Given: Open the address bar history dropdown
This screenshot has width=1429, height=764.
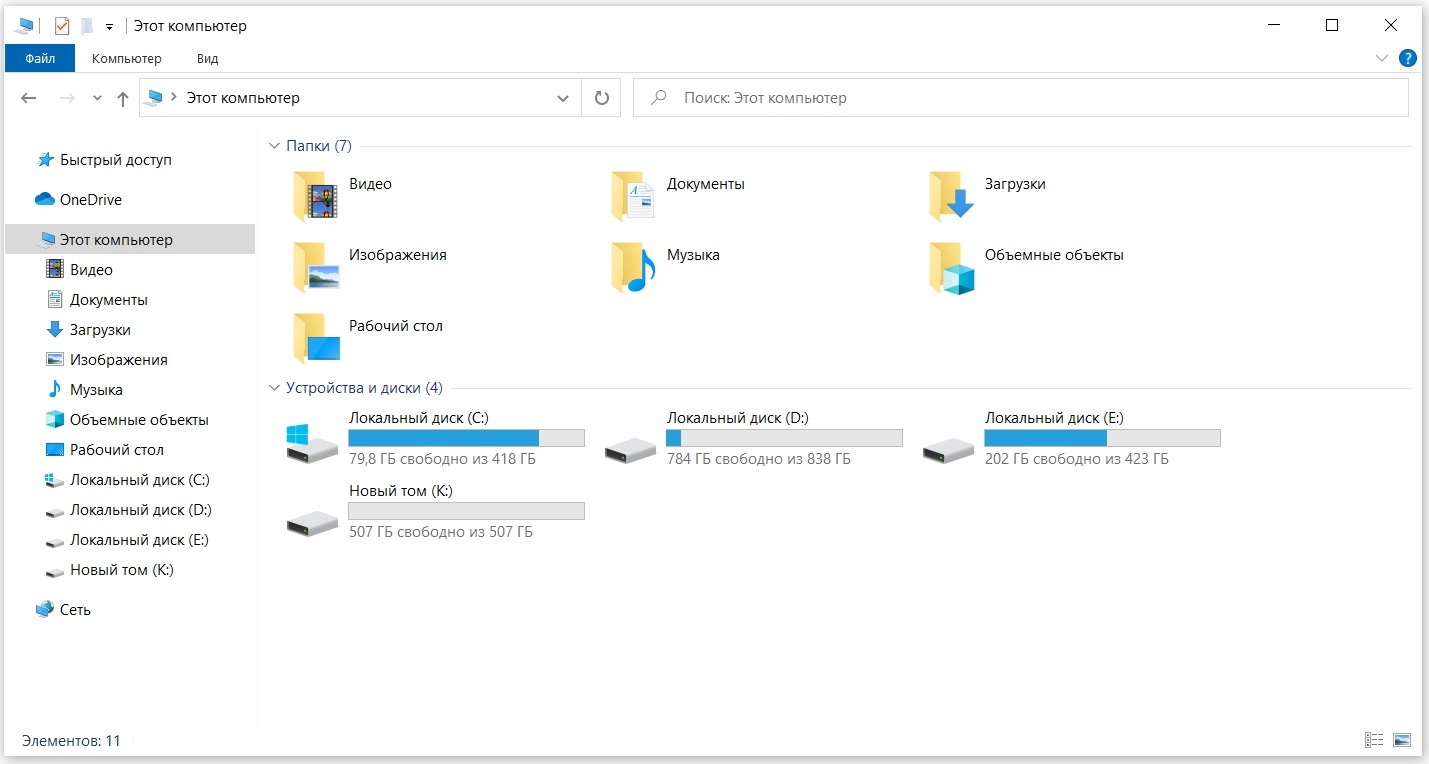Looking at the screenshot, I should tap(562, 98).
